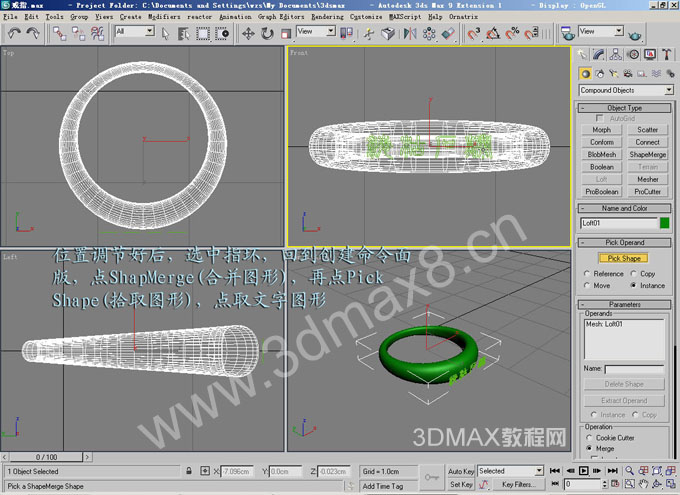This screenshot has height=495, width=680.
Task: Toggle the Selection Lock padlock icon
Action: tap(189, 471)
